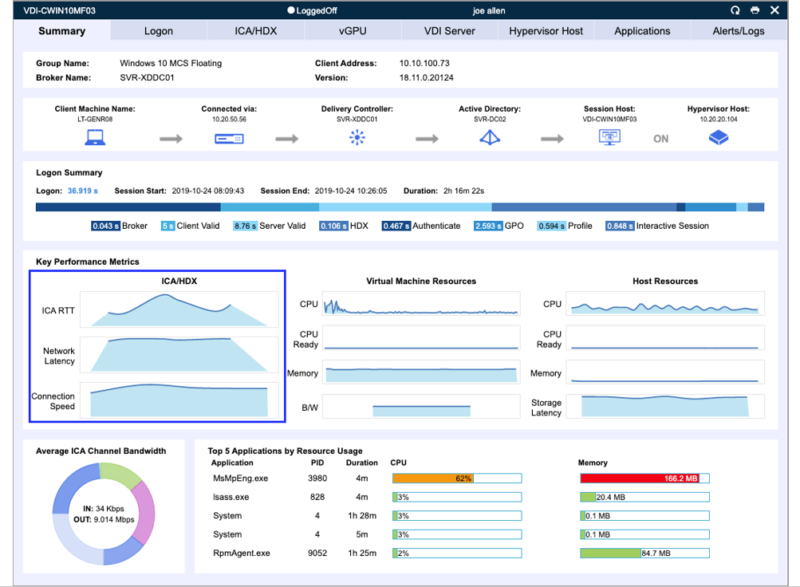Click the Active Directory icon
800x587 pixels.
click(x=490, y=138)
